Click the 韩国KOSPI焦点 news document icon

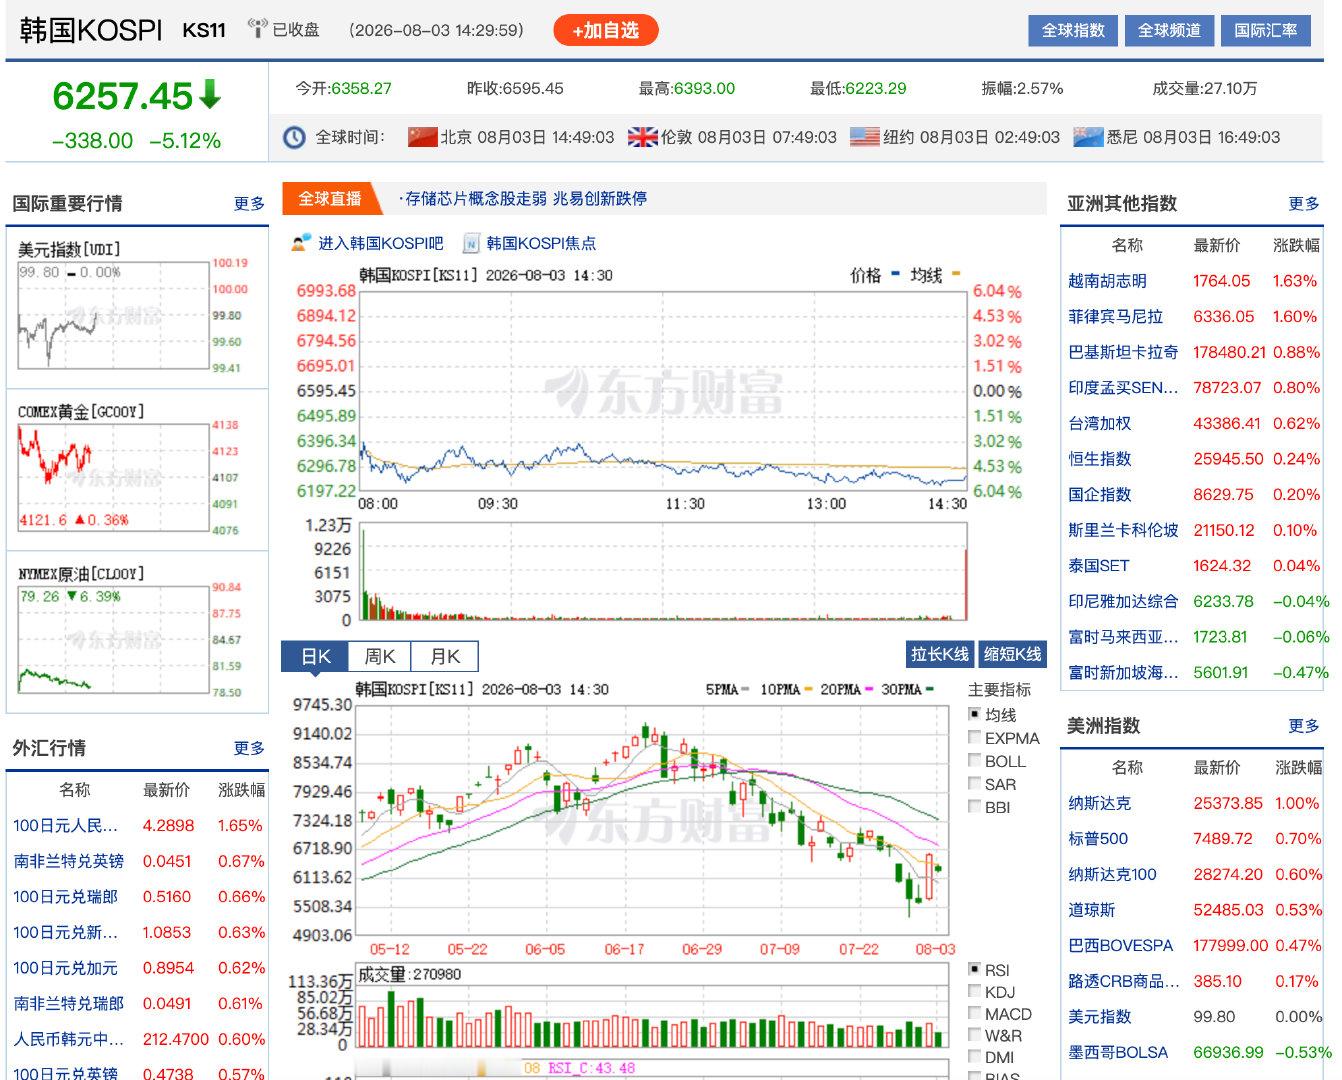pyautogui.click(x=471, y=243)
